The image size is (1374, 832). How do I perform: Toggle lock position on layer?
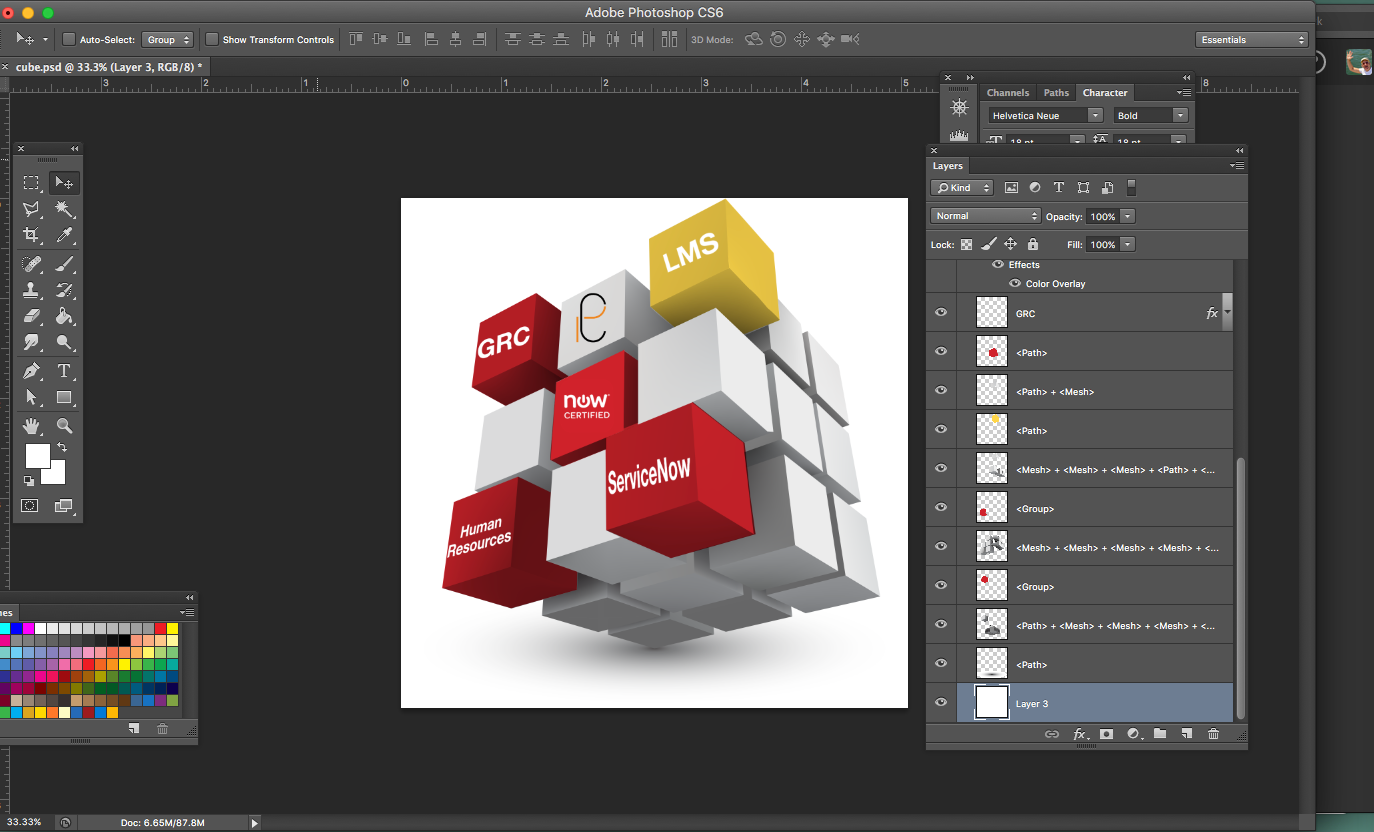1010,244
